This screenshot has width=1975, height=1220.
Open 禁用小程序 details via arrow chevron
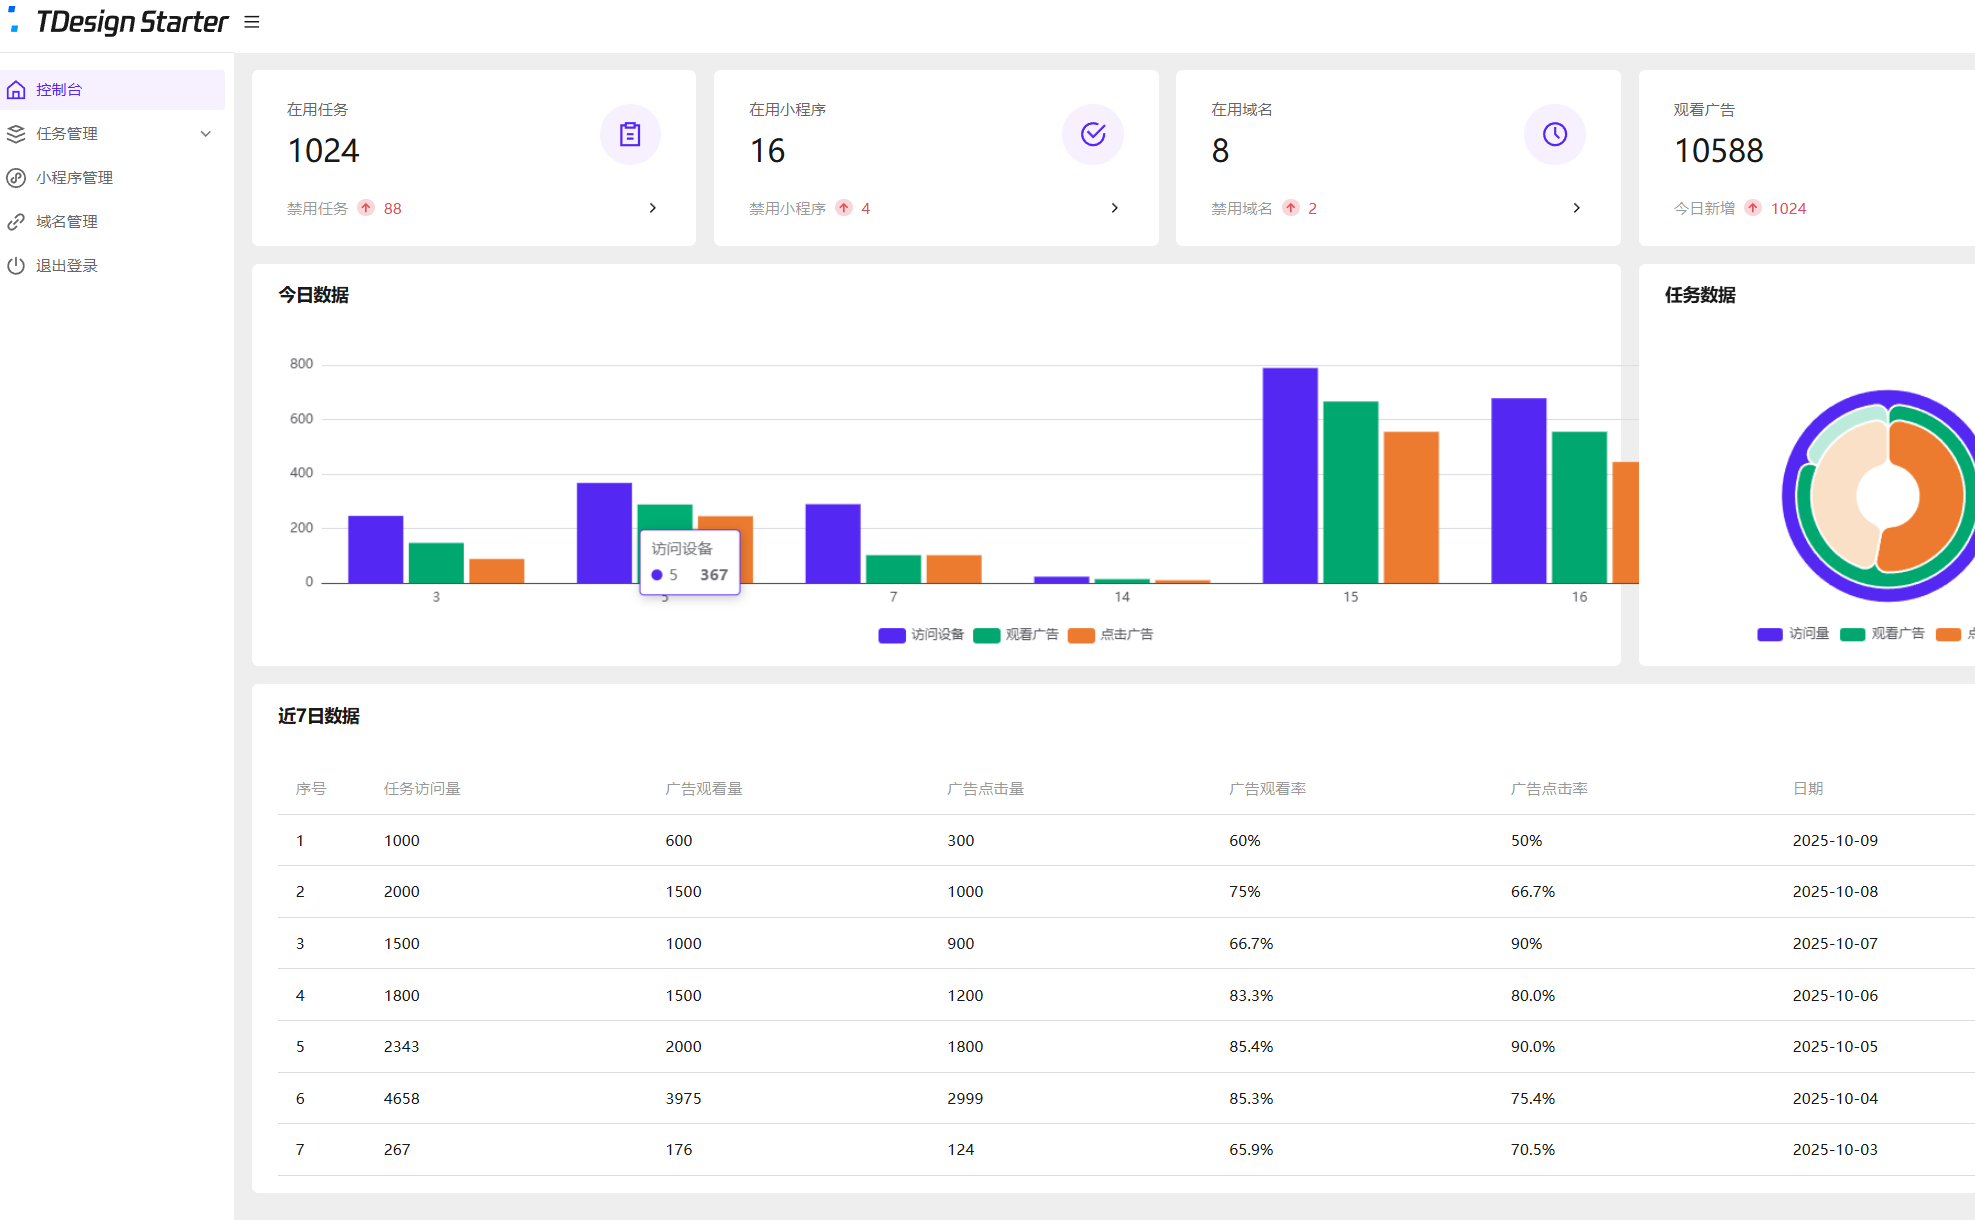(1115, 208)
